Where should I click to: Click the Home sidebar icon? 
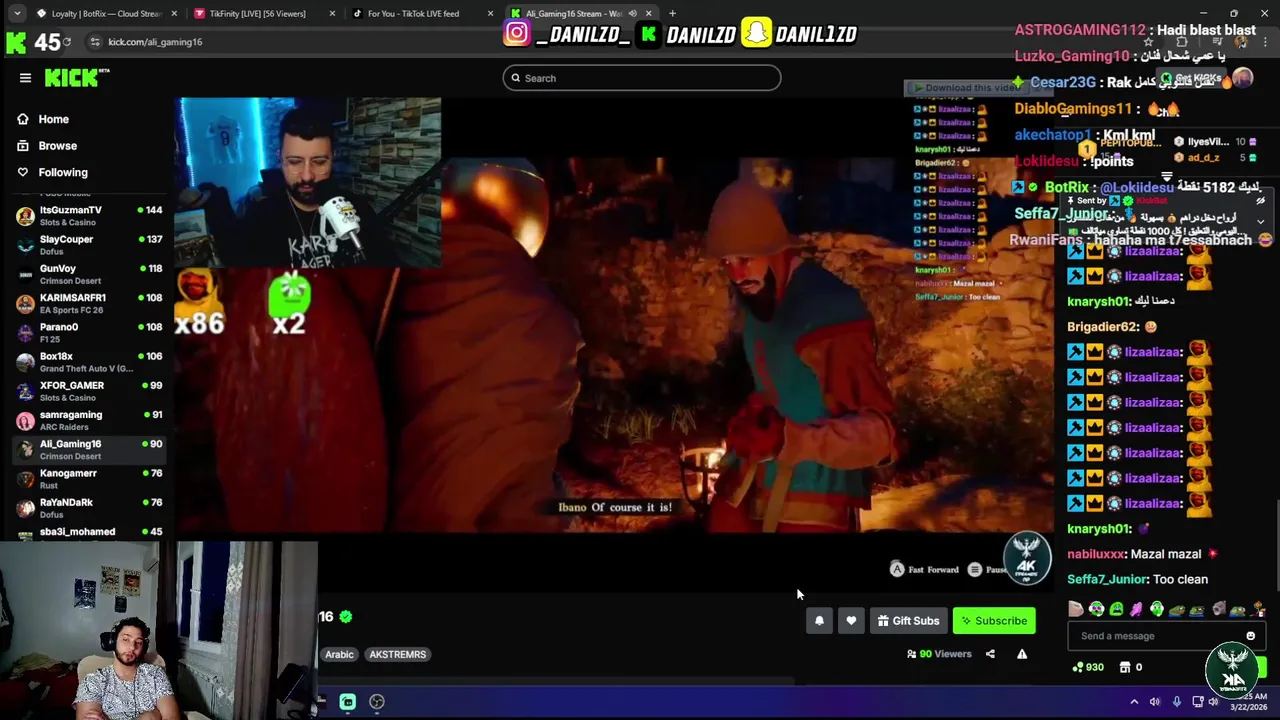(x=23, y=119)
